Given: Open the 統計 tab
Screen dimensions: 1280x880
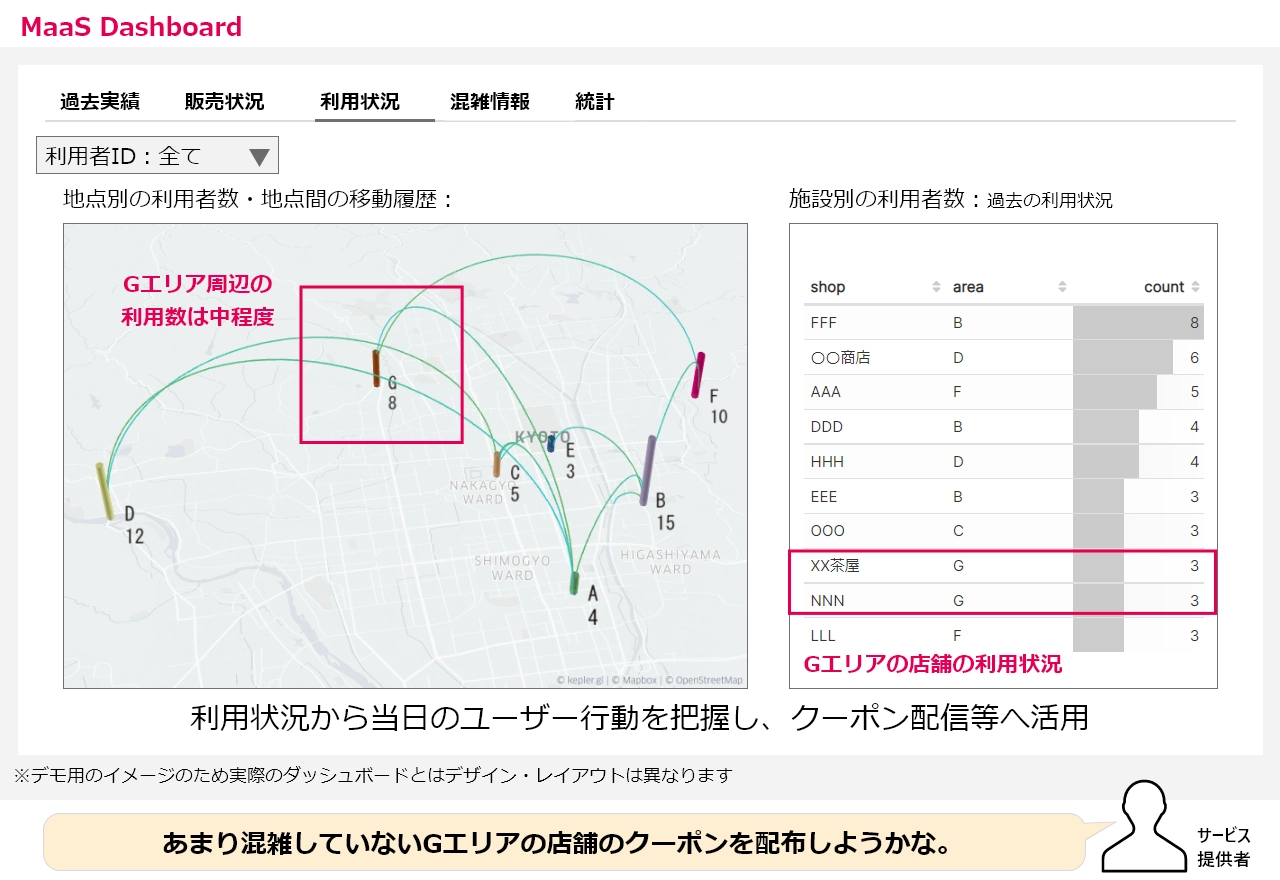Looking at the screenshot, I should [x=595, y=102].
